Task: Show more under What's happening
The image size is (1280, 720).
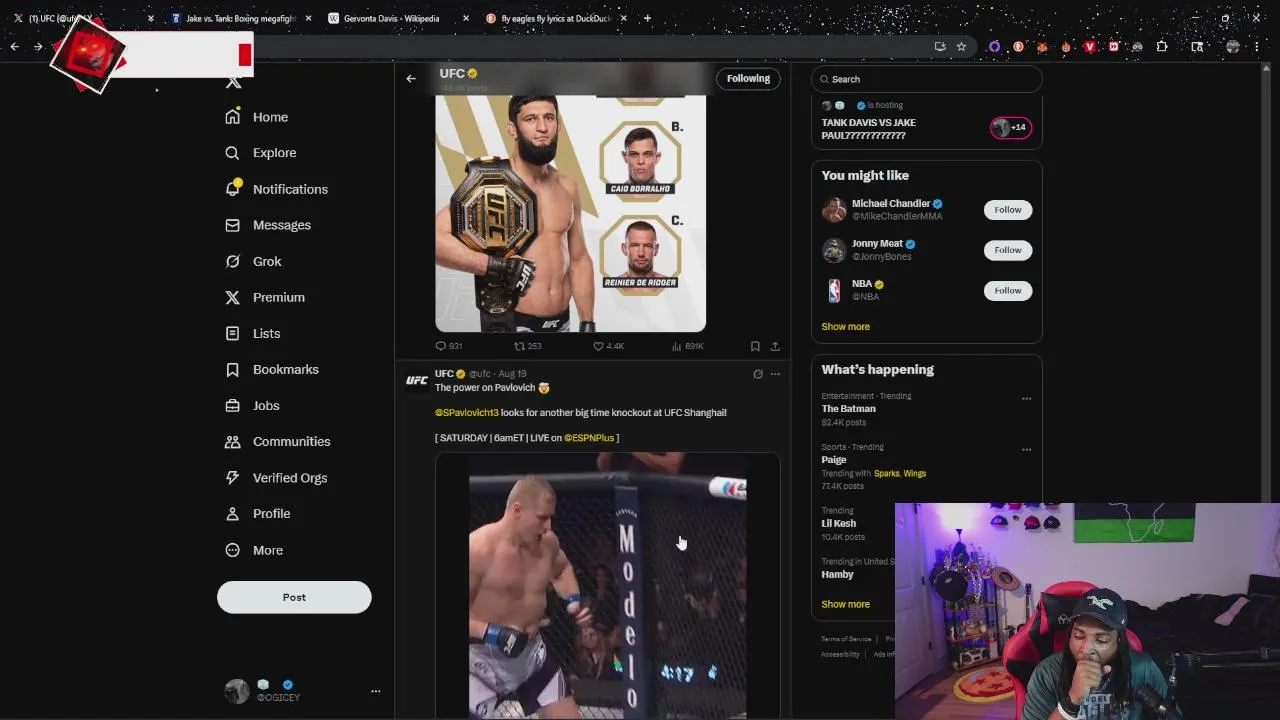Action: (845, 604)
